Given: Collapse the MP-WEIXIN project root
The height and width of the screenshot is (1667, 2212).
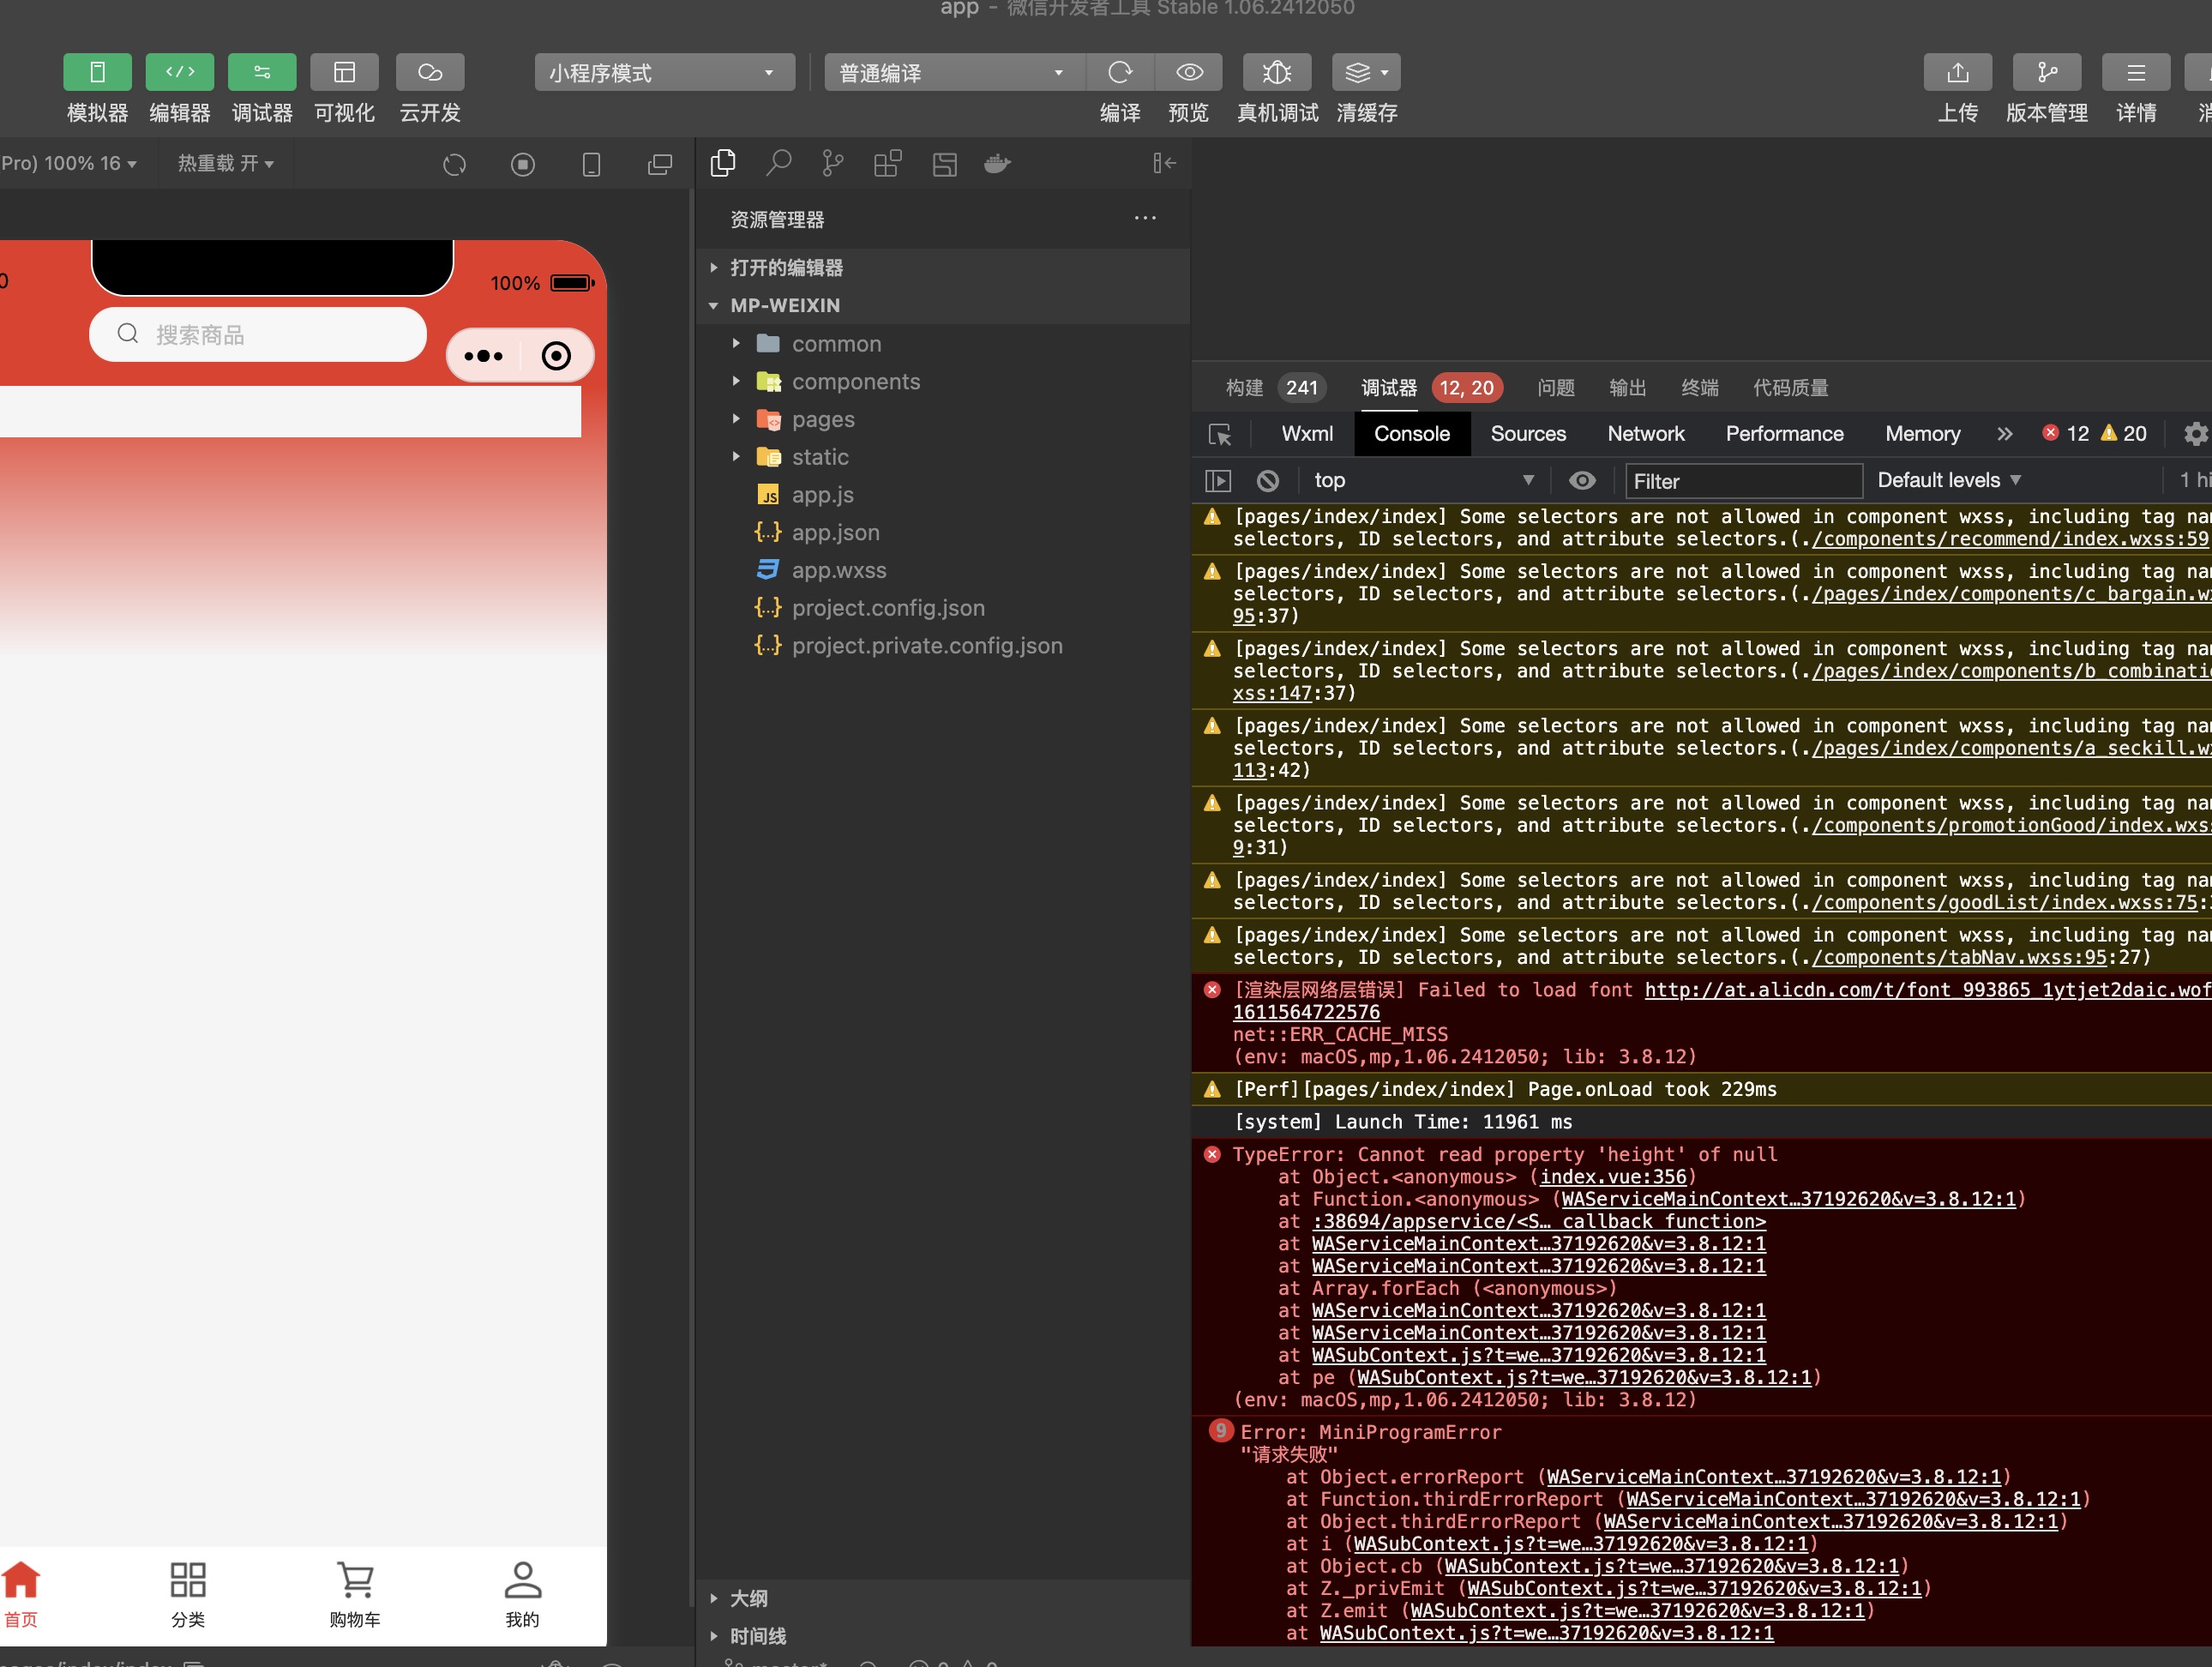Looking at the screenshot, I should click(x=943, y=305).
